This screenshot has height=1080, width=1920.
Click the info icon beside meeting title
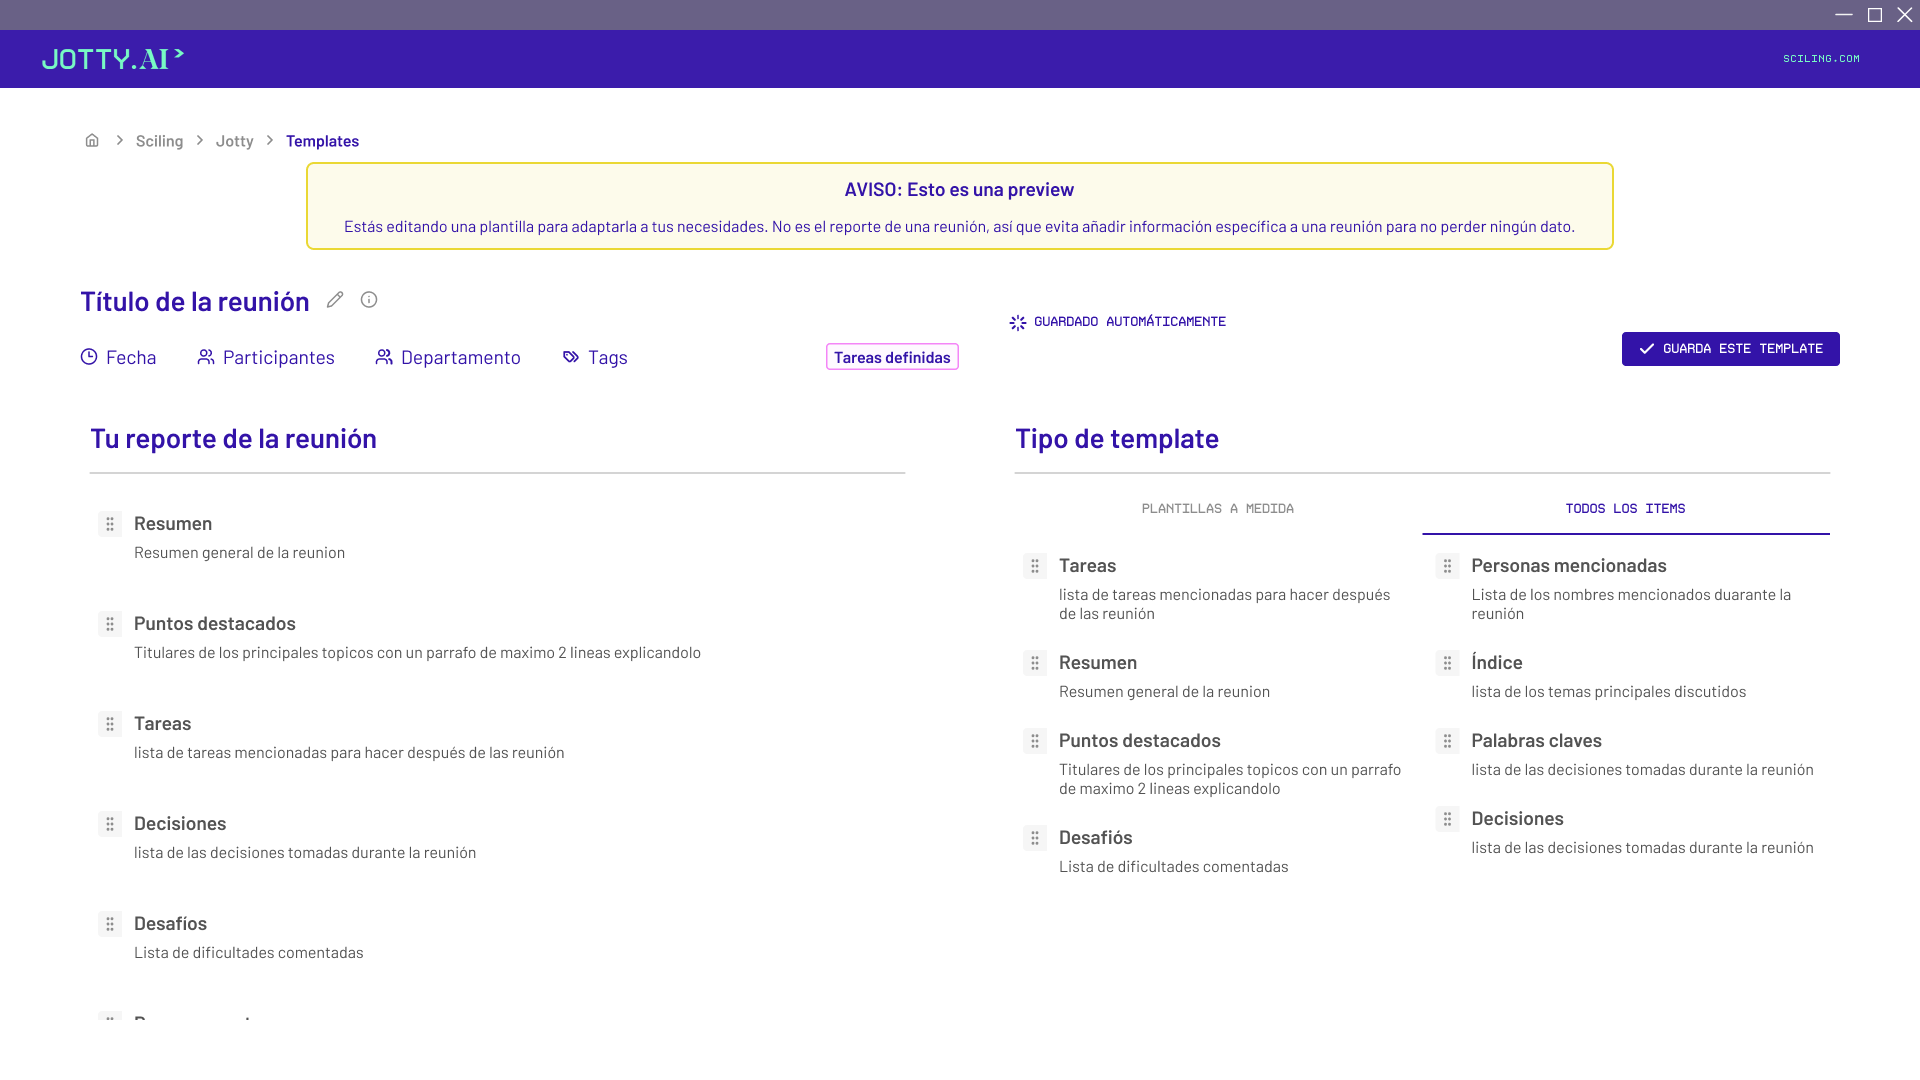coord(369,300)
